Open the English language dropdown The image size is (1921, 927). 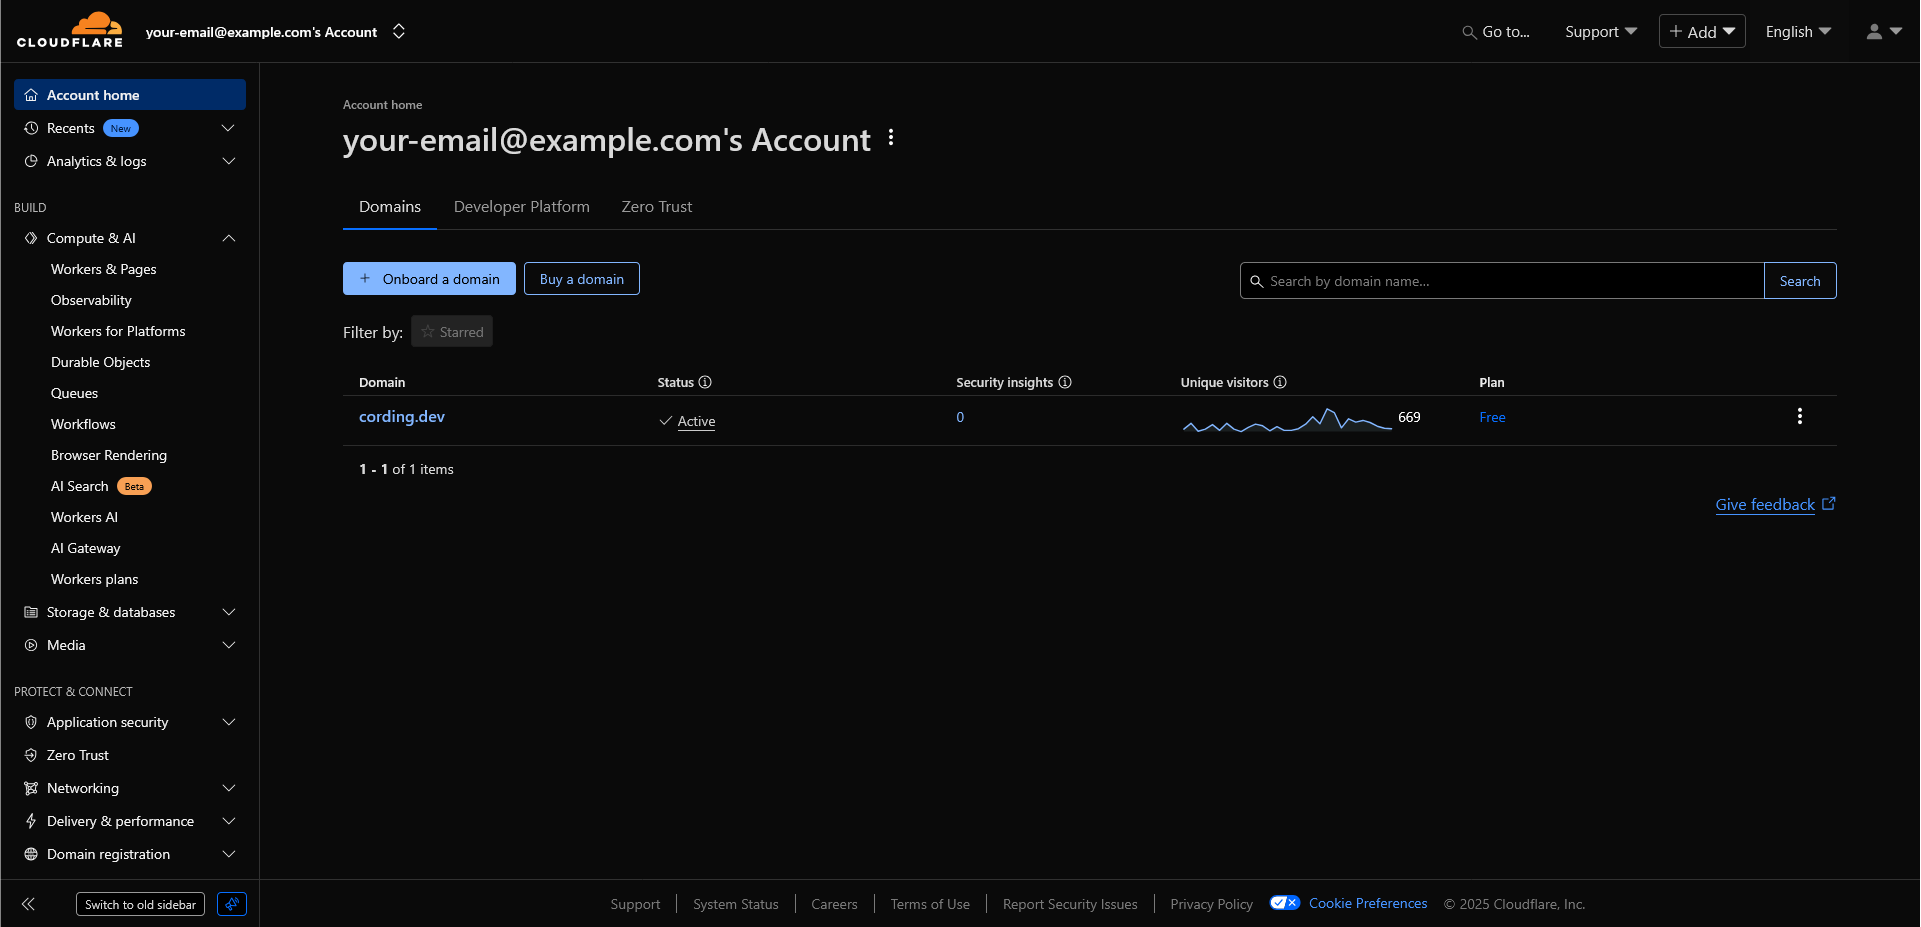[x=1798, y=32]
